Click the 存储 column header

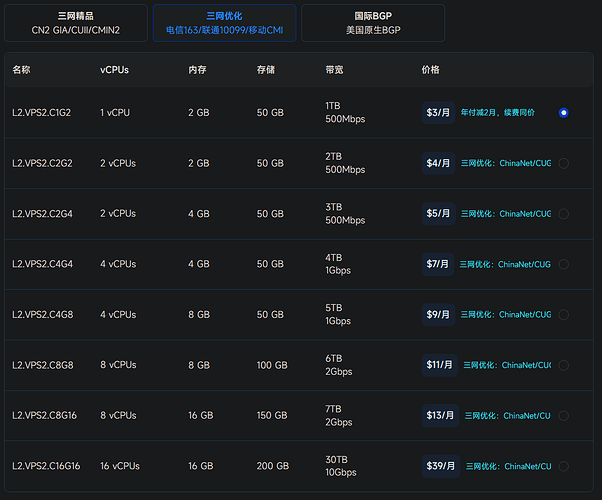pyautogui.click(x=266, y=70)
